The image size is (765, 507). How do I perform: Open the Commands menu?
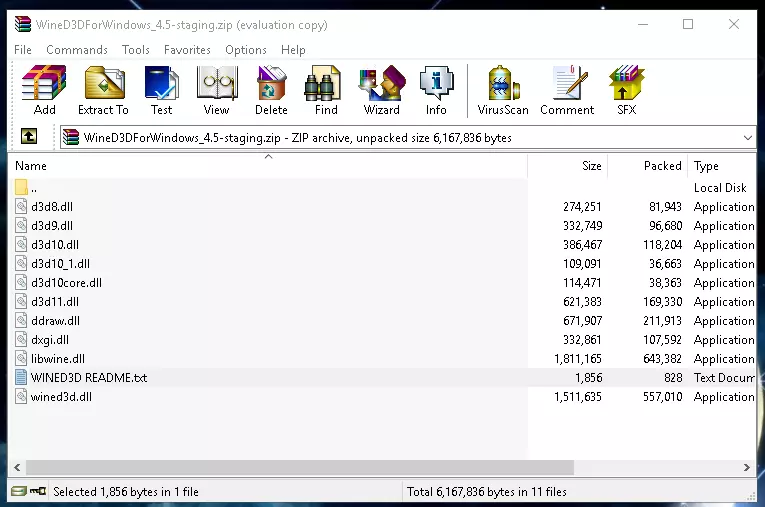coord(77,50)
